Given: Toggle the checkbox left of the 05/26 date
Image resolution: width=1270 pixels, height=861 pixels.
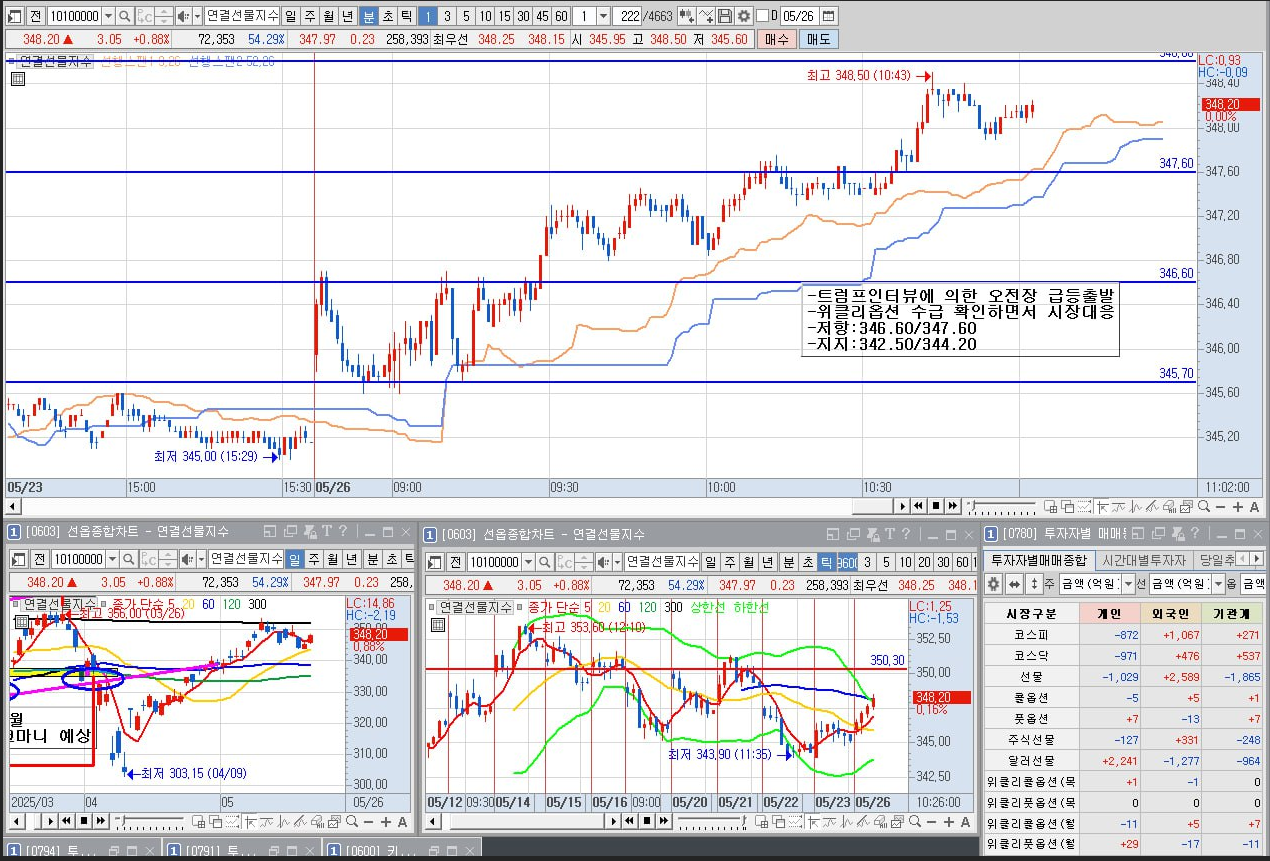Looking at the screenshot, I should [x=762, y=16].
